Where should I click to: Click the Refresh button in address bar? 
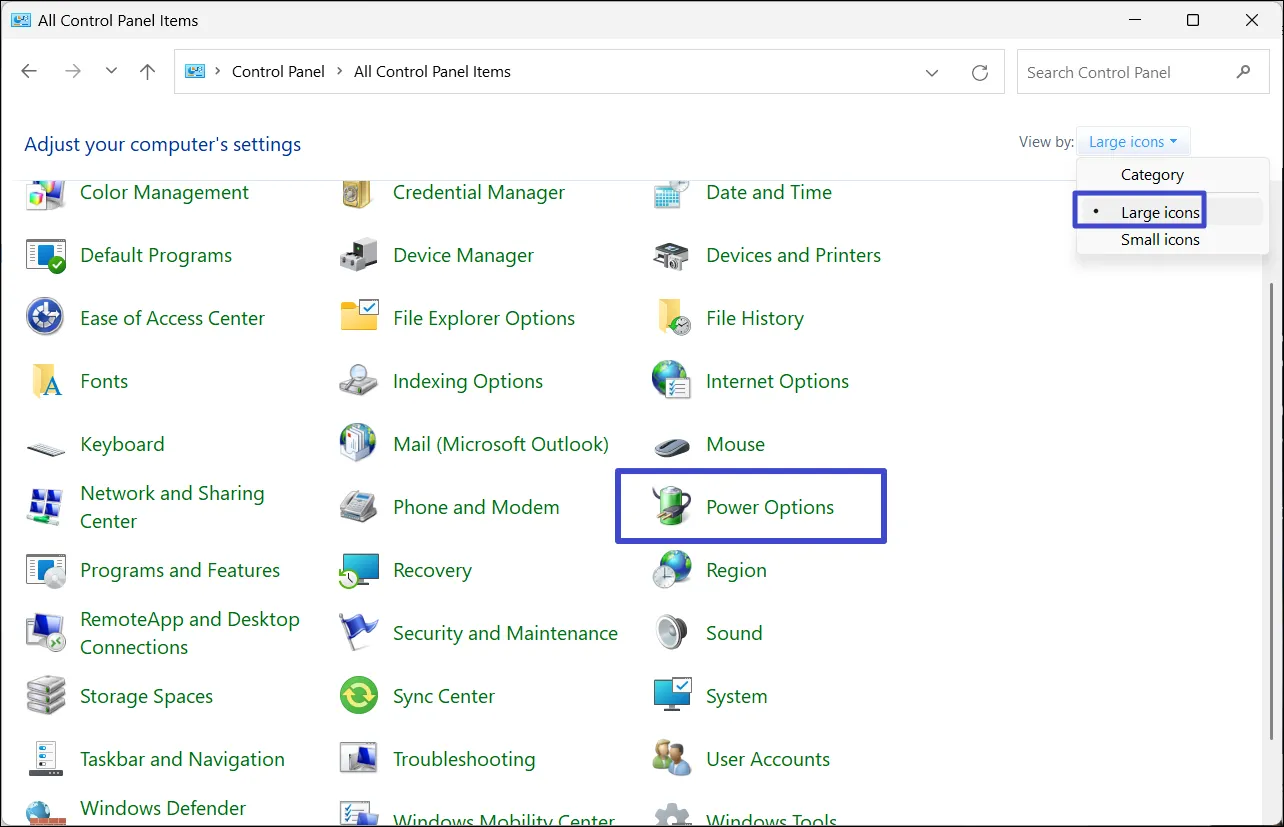(980, 72)
